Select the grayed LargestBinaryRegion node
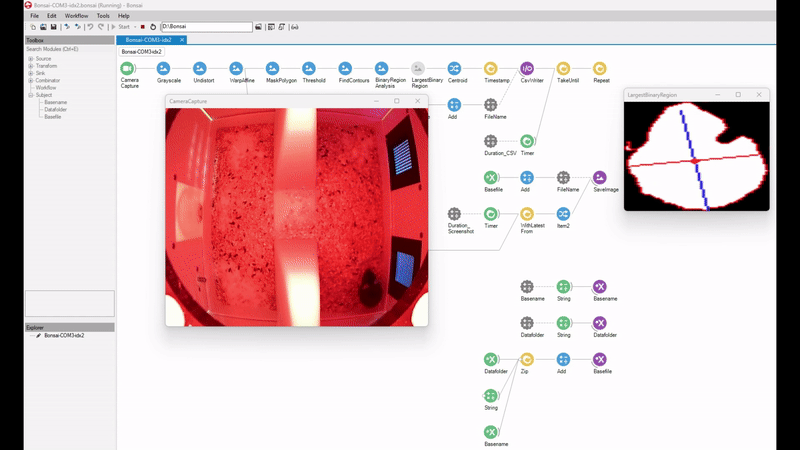Viewport: 800px width, 450px height. [x=418, y=68]
